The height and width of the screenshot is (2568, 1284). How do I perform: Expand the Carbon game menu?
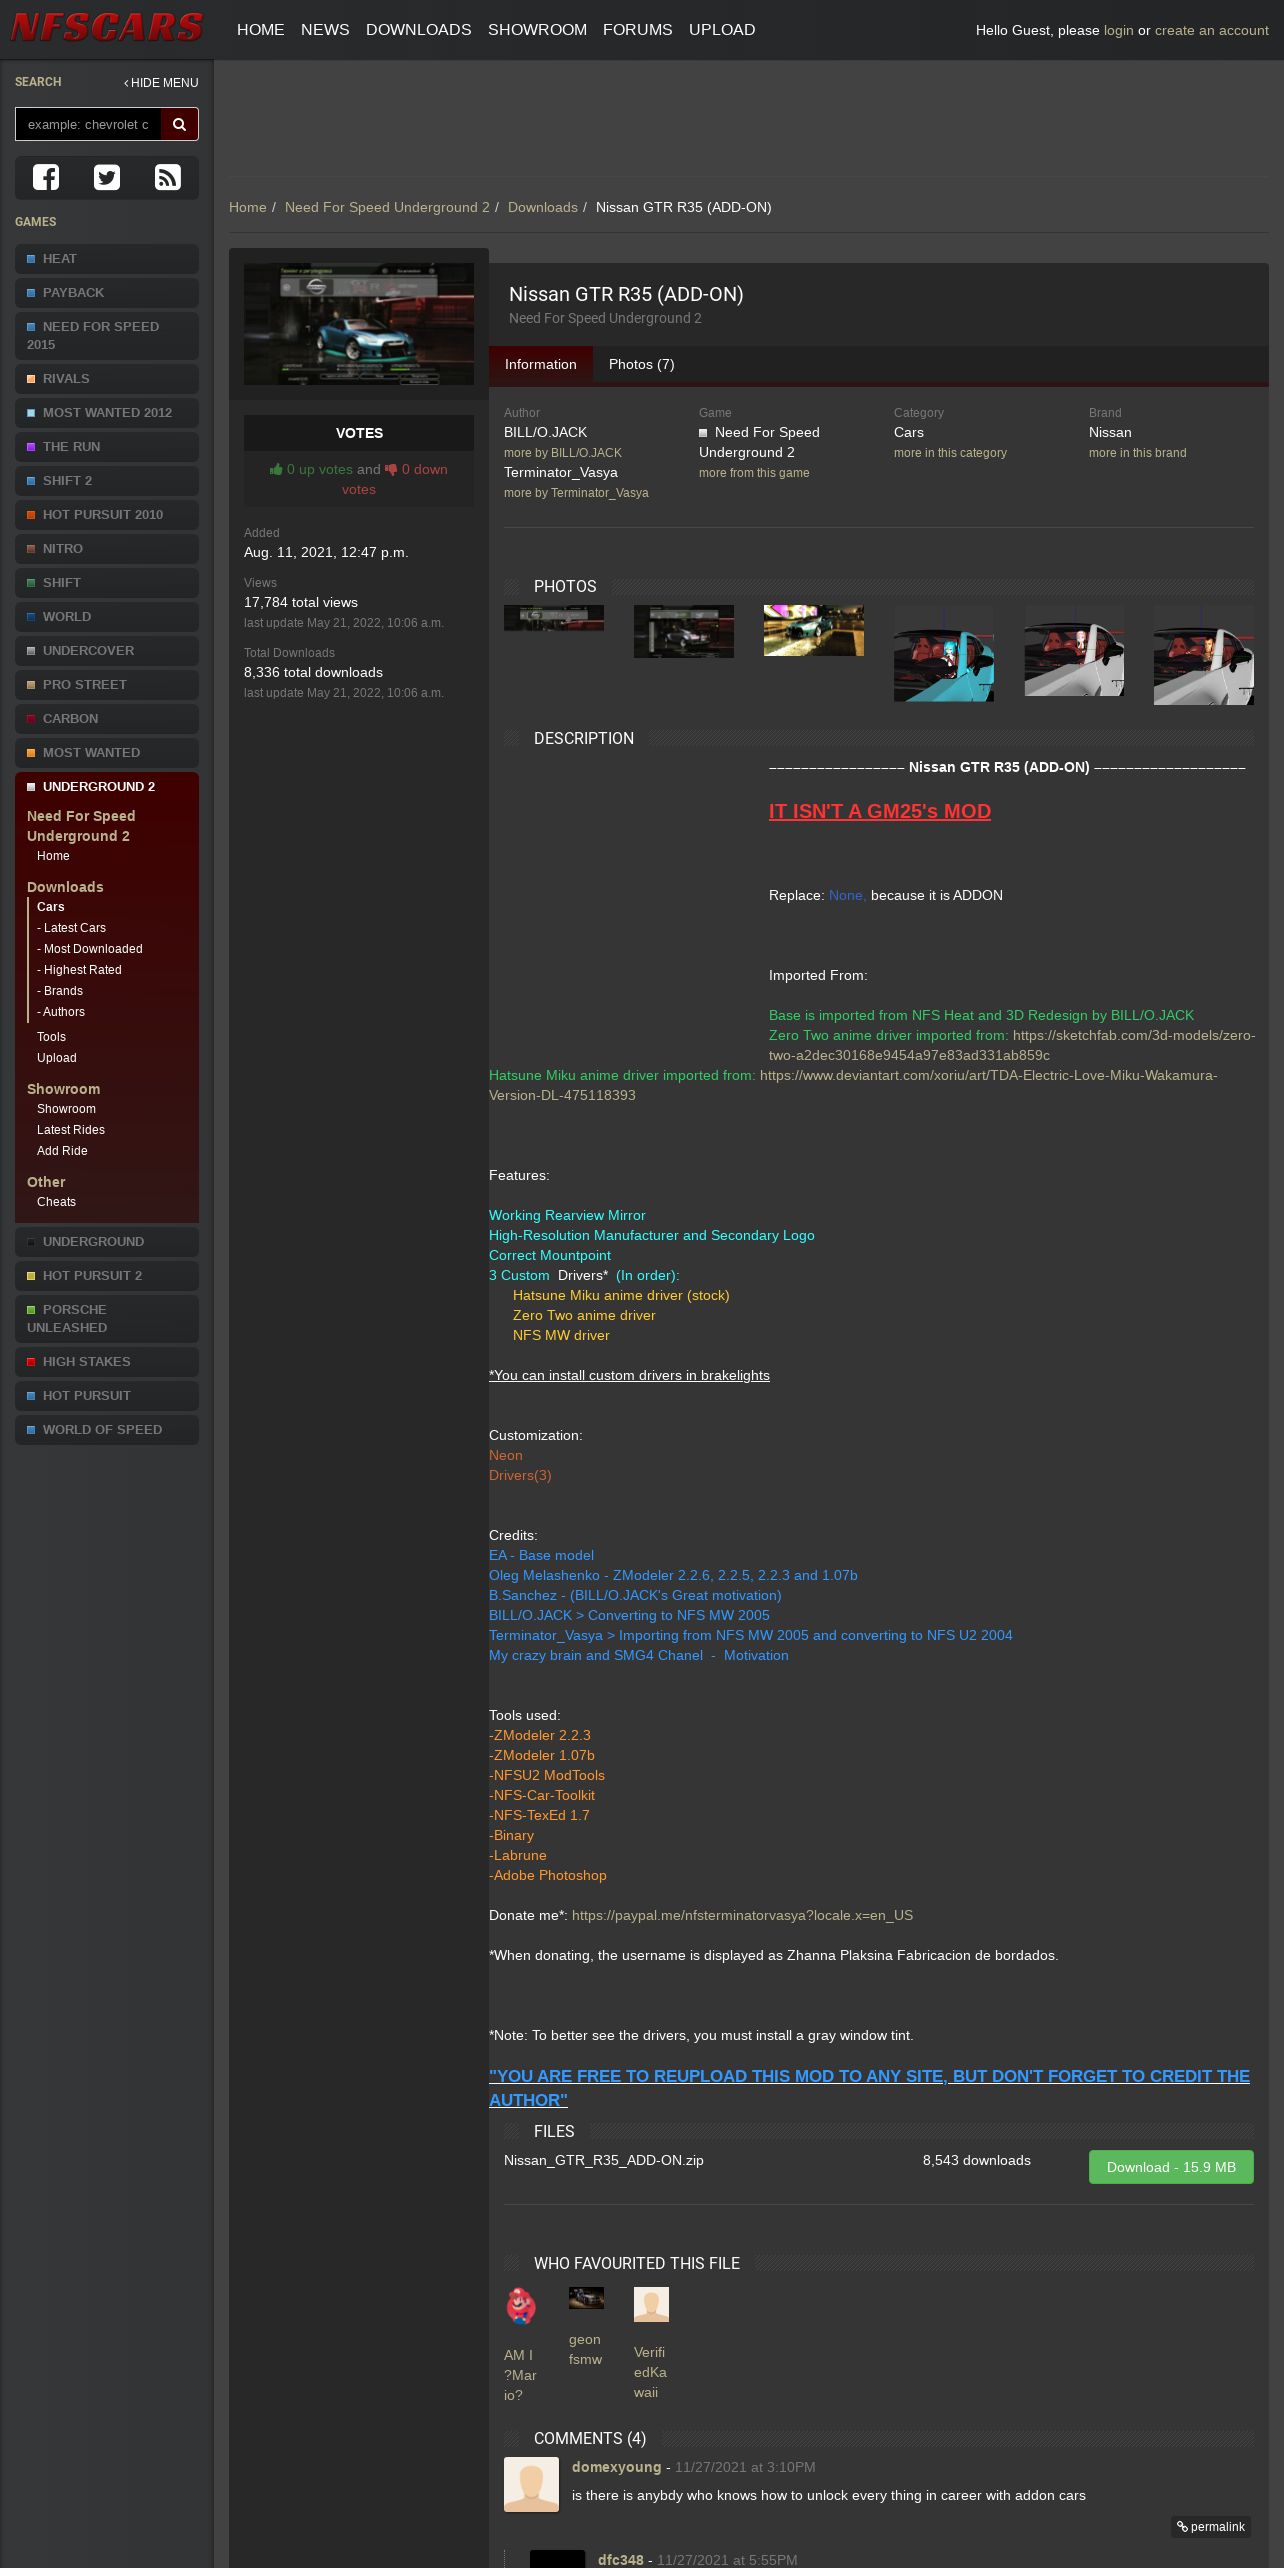pos(107,719)
